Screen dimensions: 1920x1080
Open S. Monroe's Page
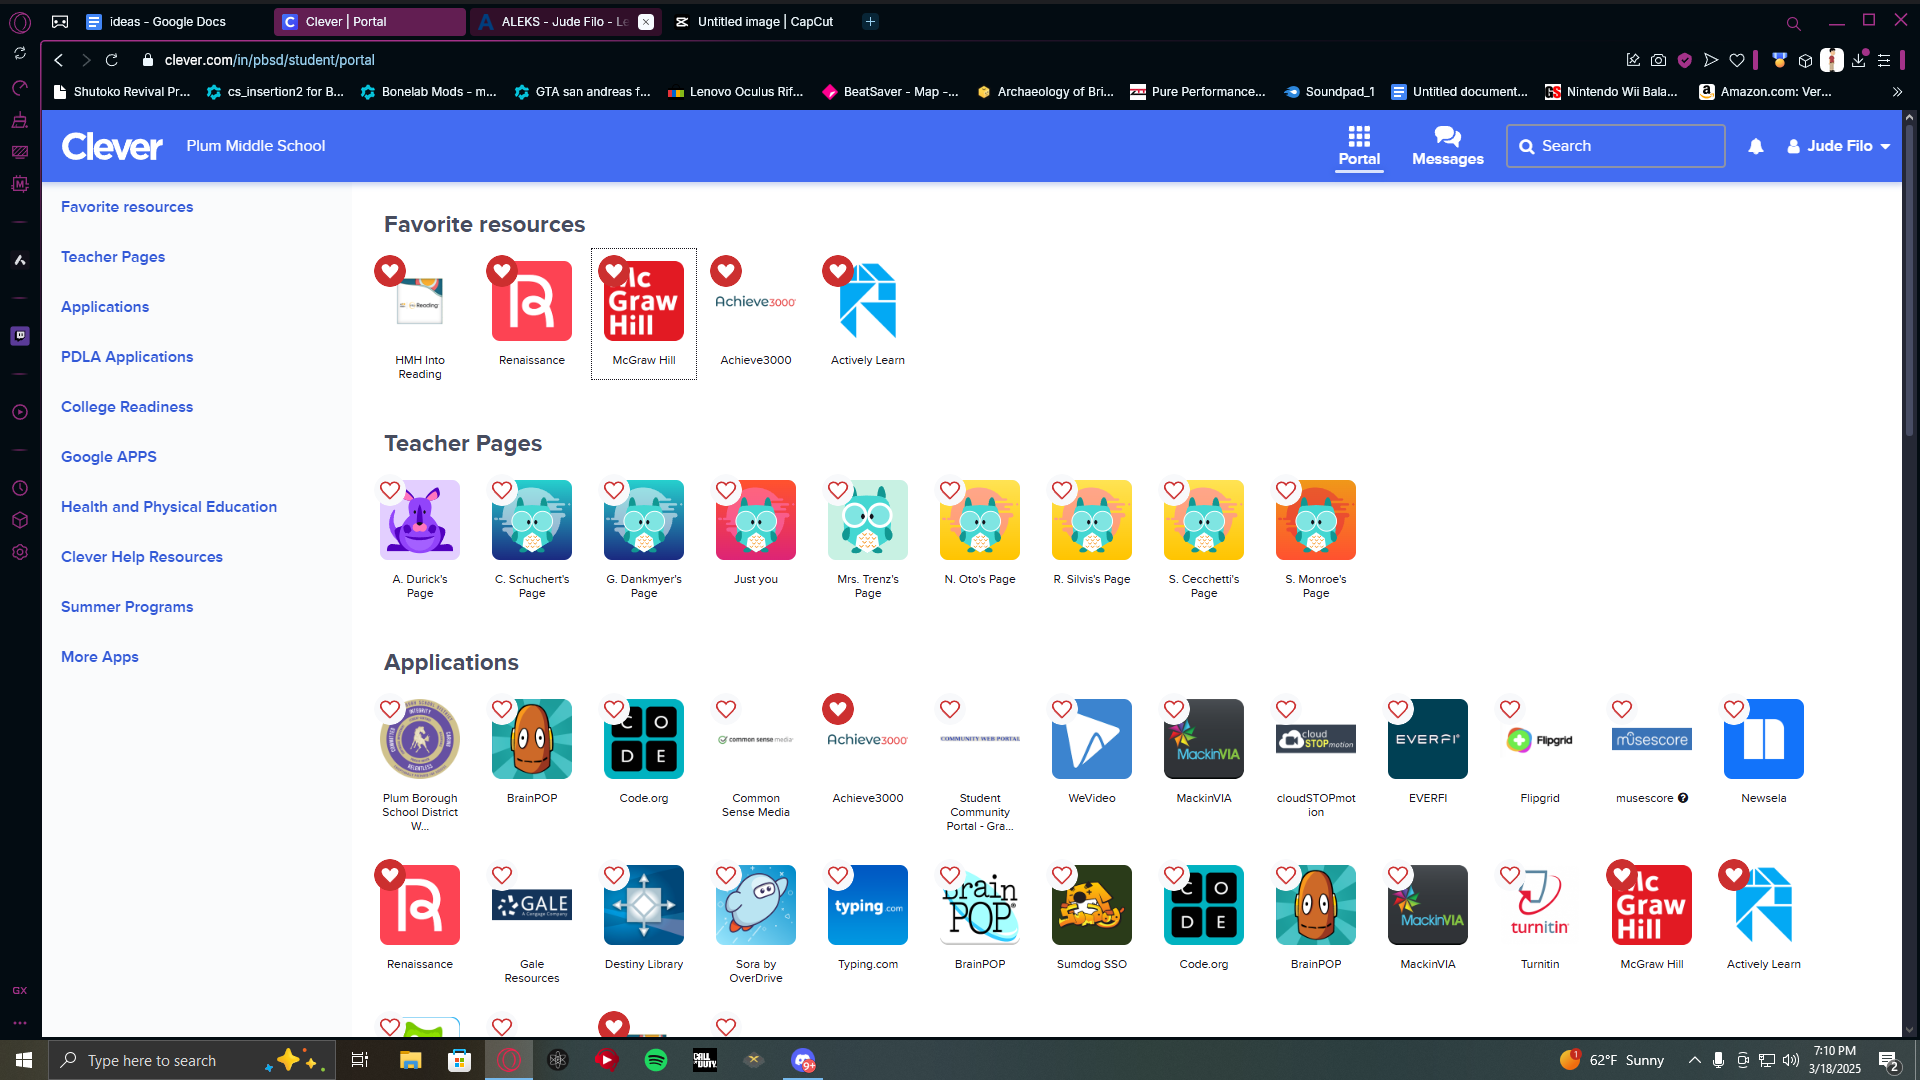[x=1316, y=520]
